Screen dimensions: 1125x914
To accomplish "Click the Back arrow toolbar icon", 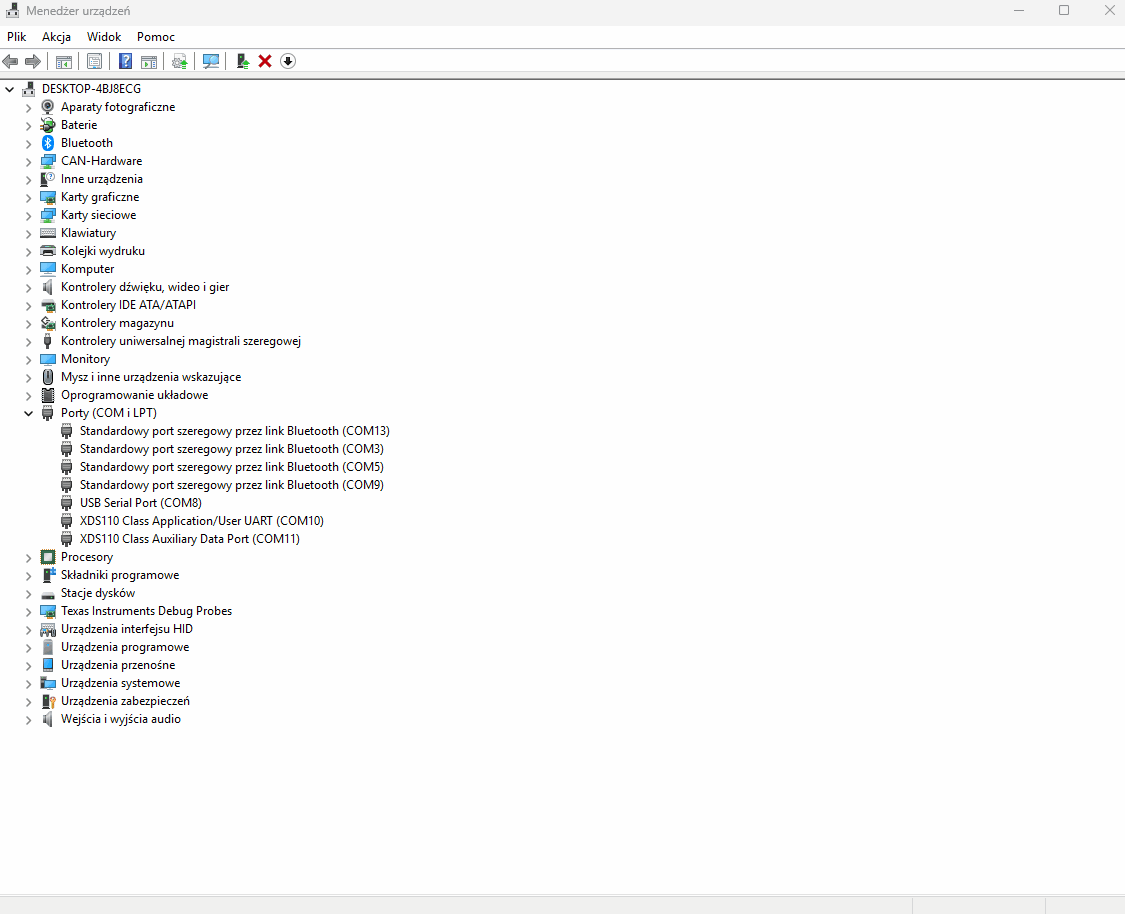I will click(x=10, y=62).
